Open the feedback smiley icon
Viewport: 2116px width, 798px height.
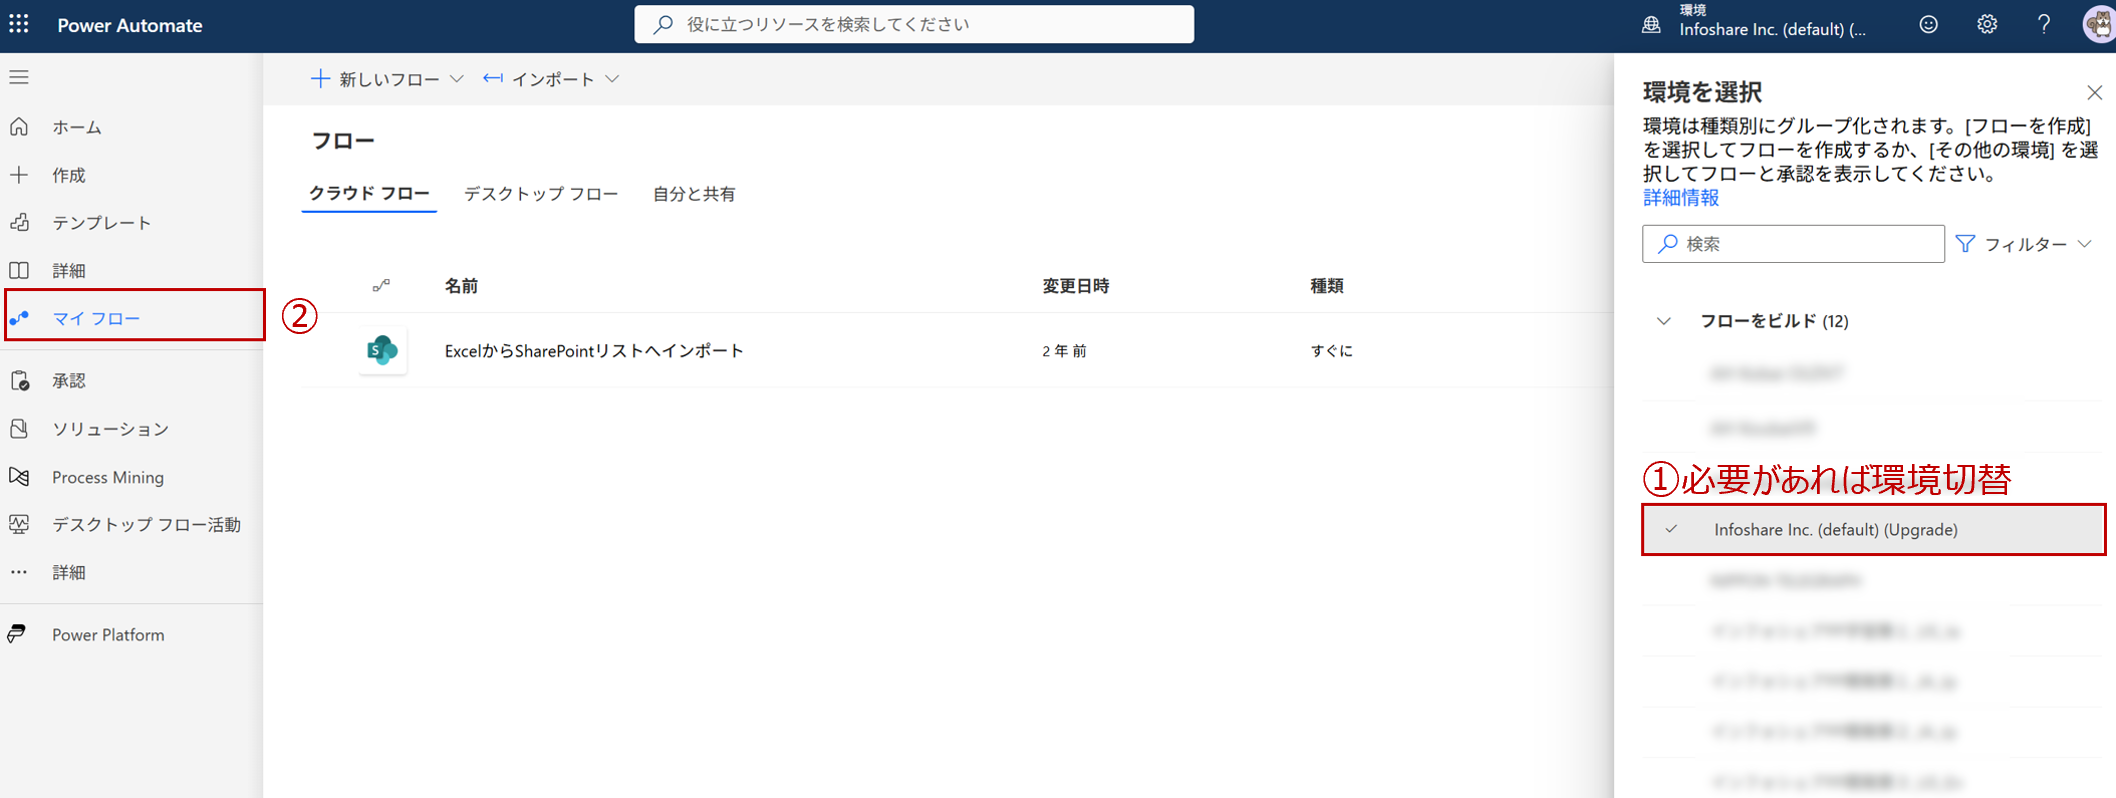coord(1928,25)
